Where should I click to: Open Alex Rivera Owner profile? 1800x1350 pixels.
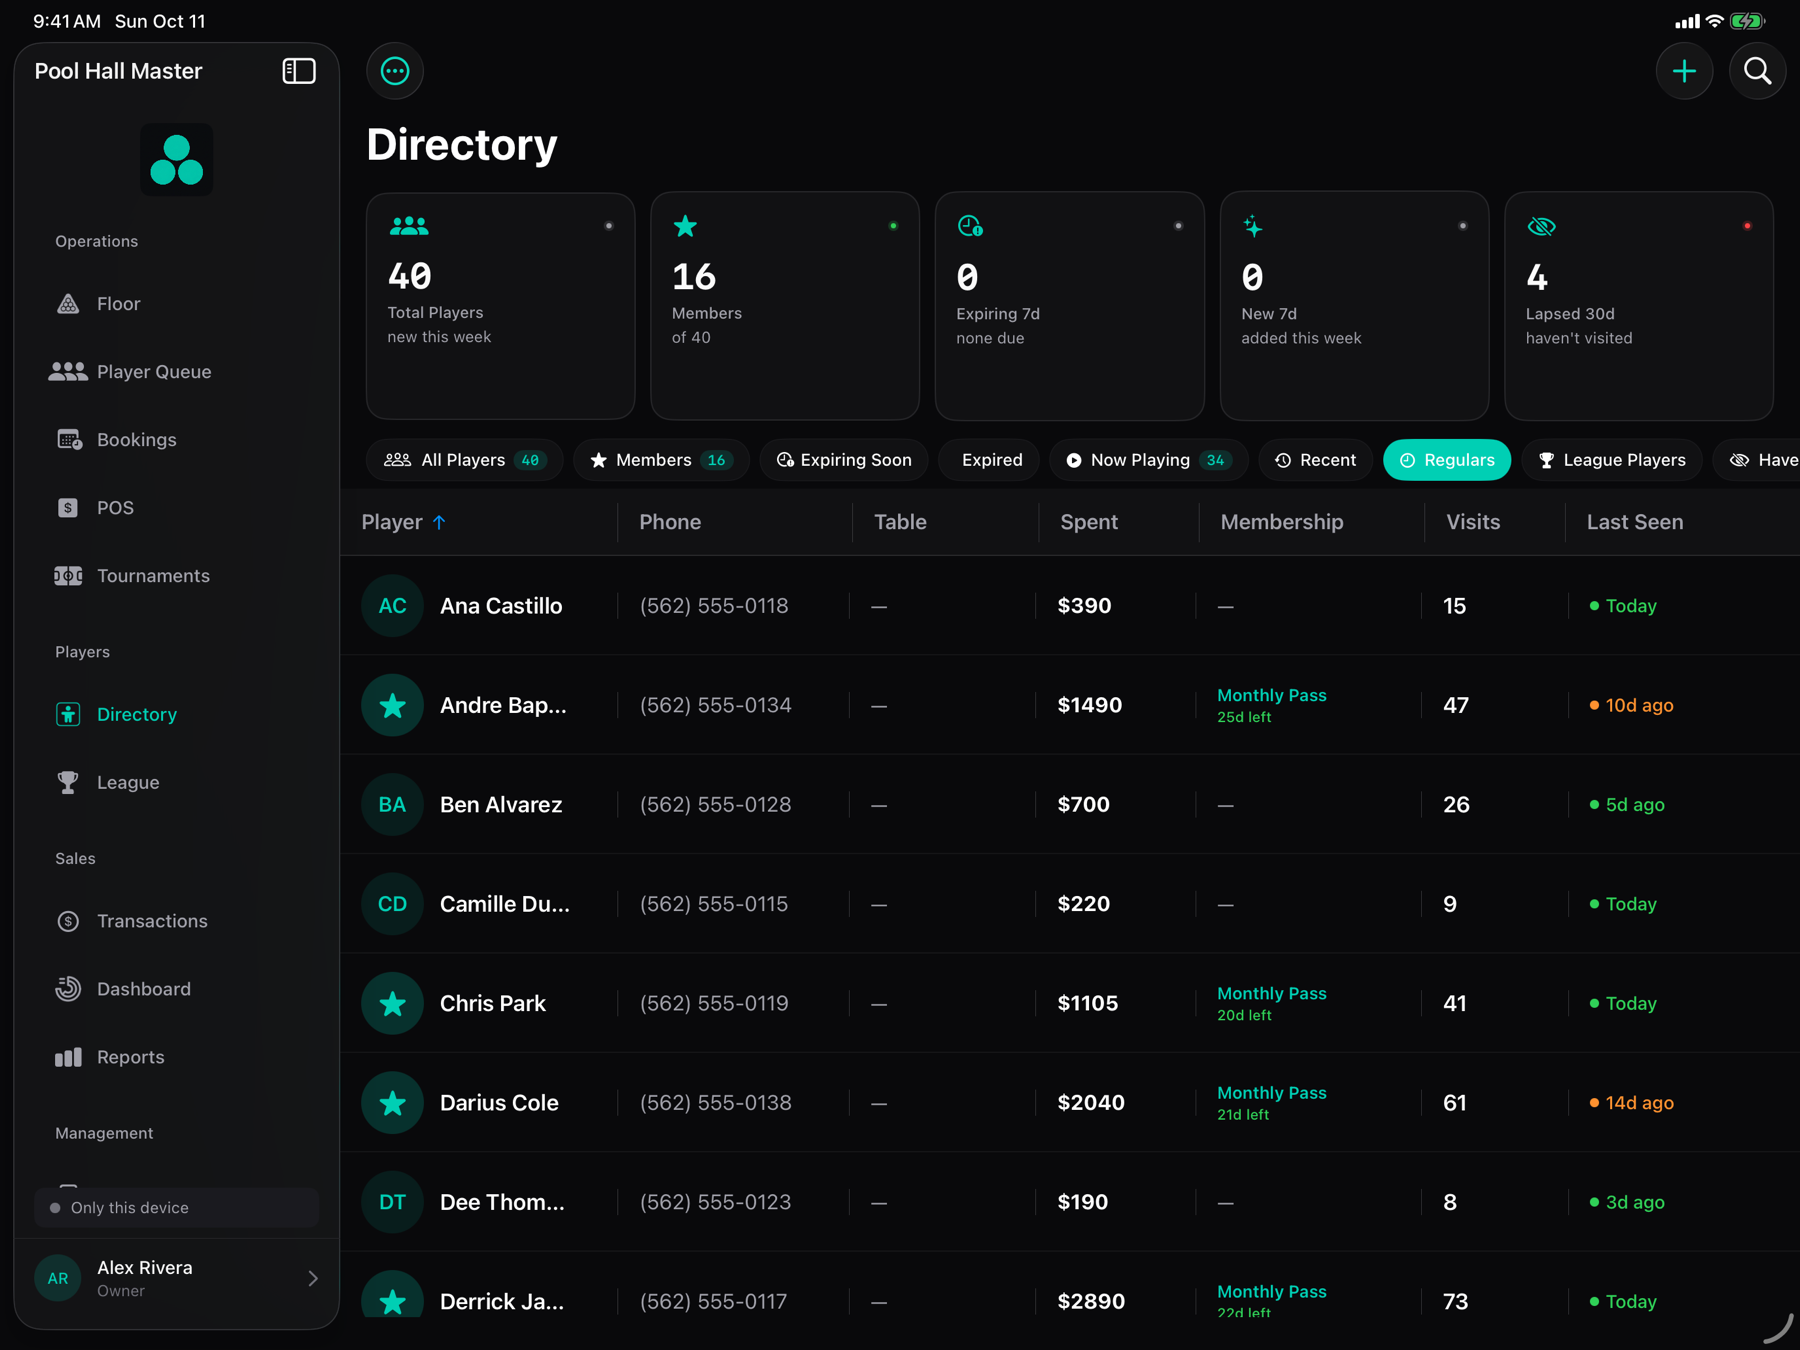click(177, 1279)
